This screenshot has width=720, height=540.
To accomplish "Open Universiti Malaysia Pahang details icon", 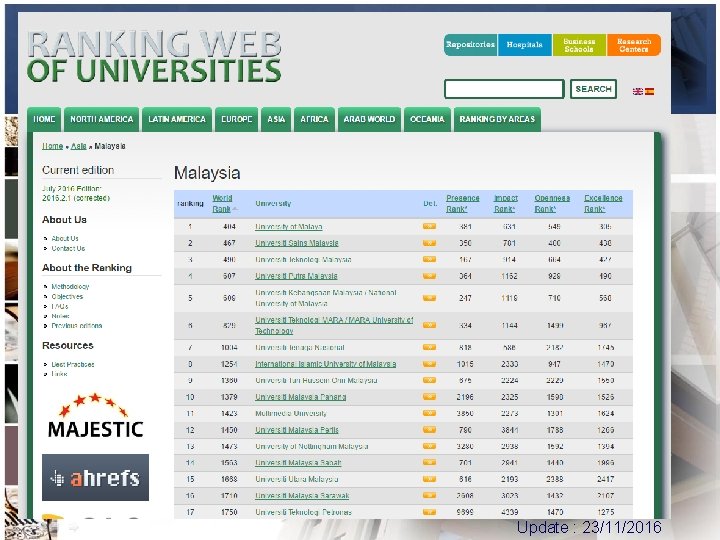I will point(429,397).
